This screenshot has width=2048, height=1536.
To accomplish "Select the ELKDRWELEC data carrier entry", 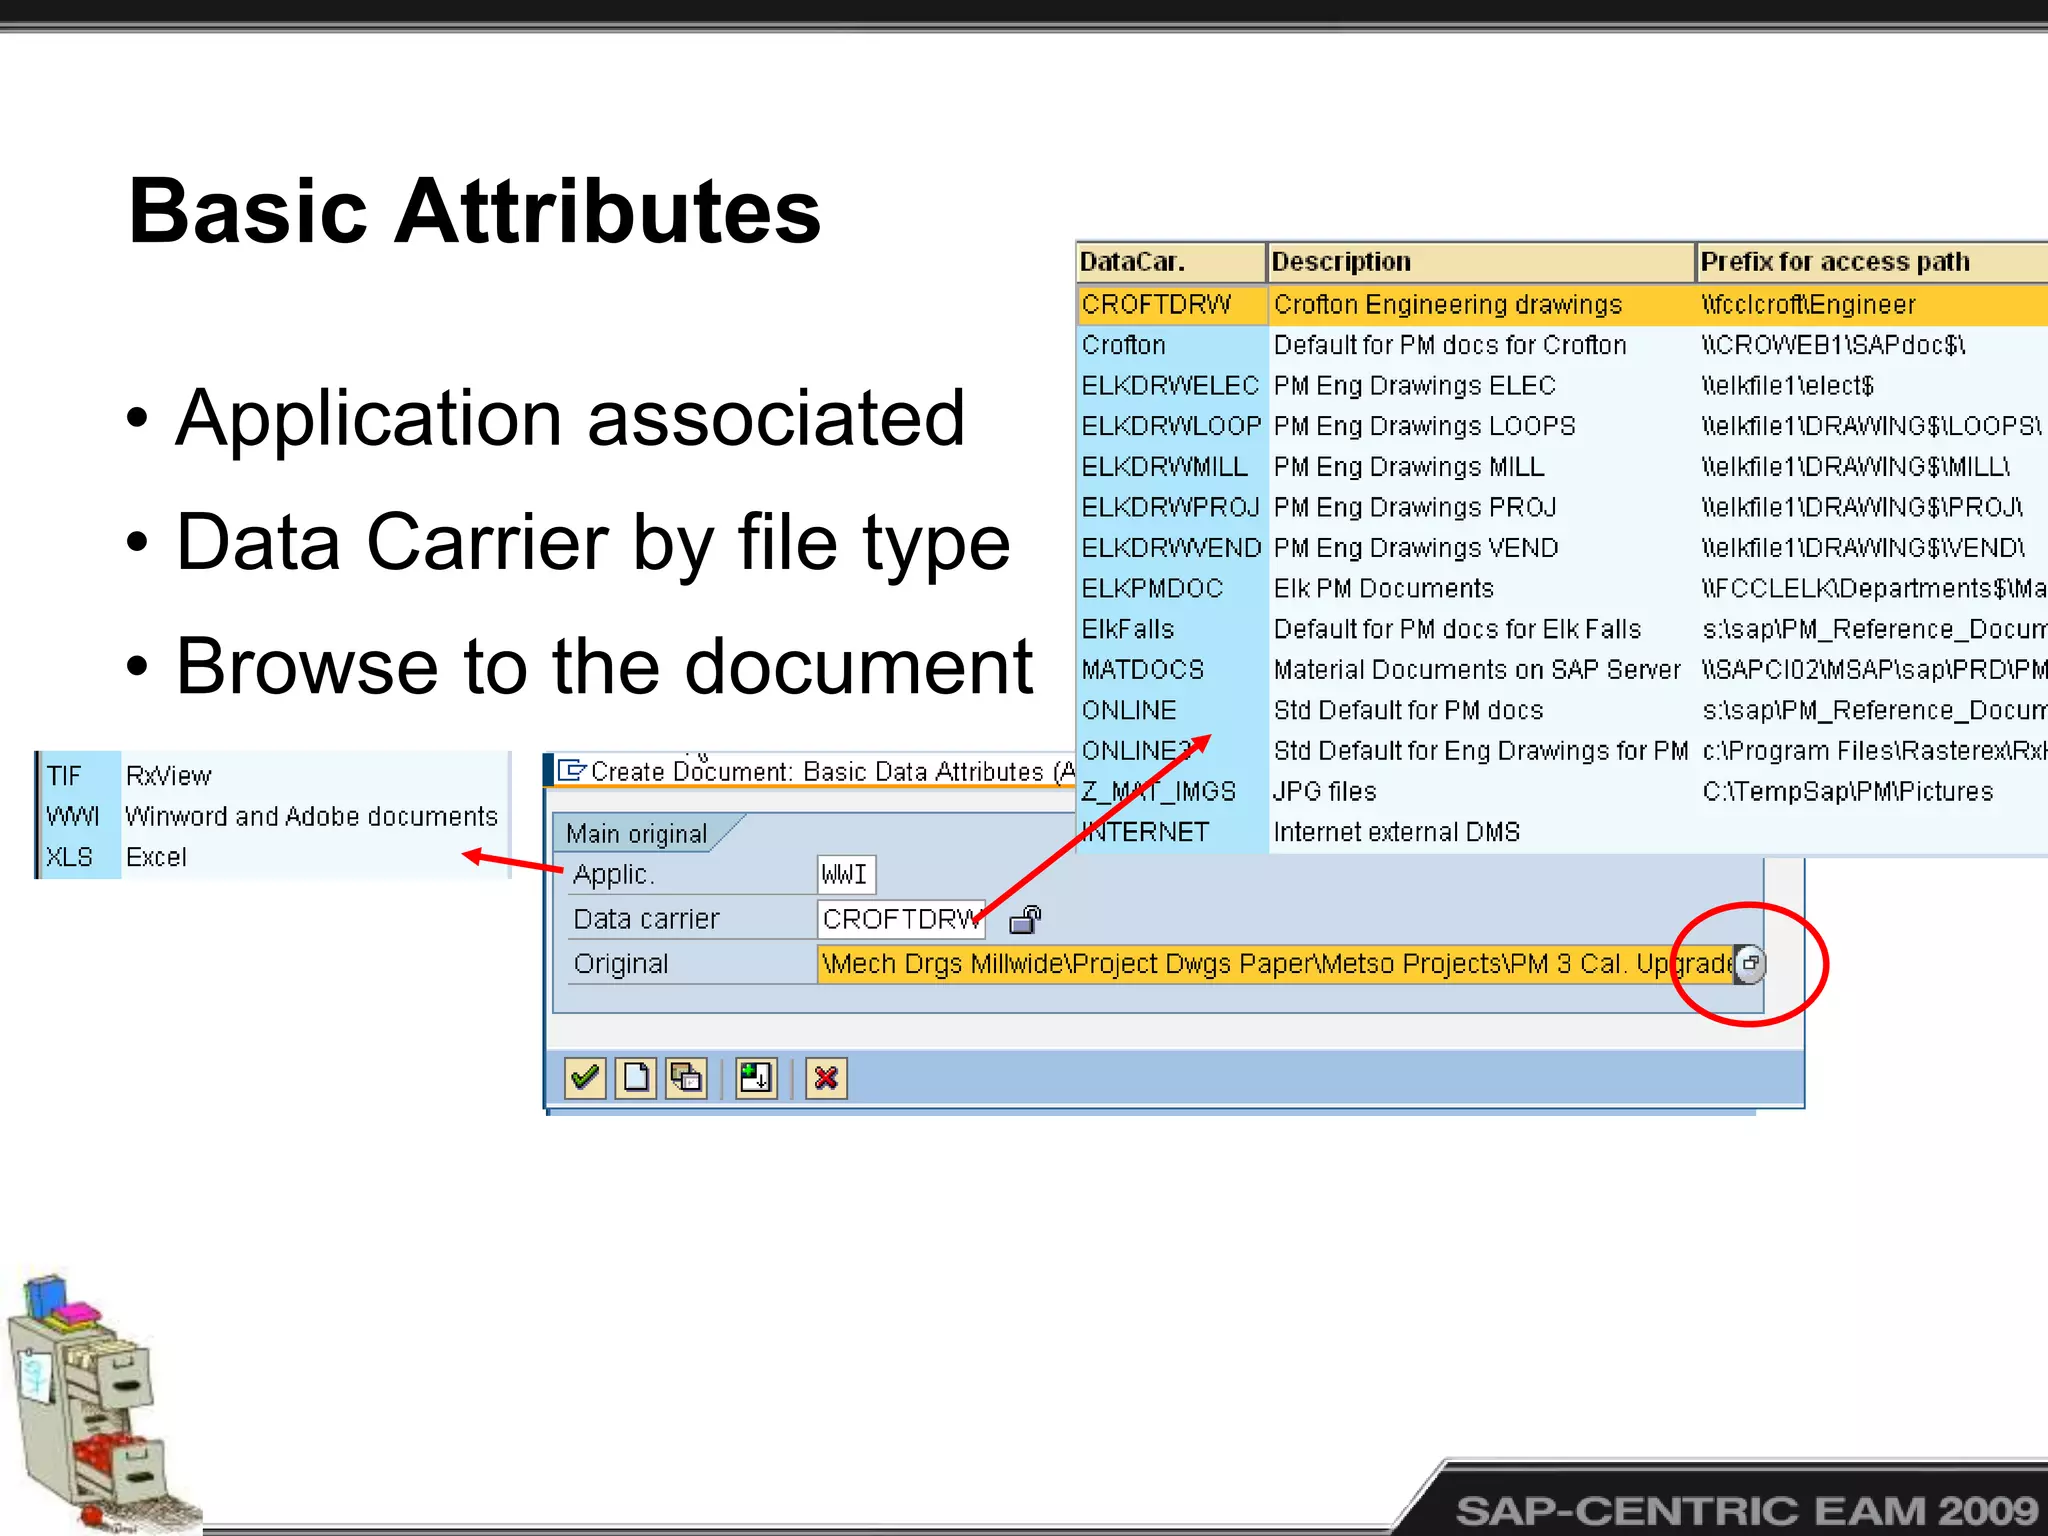I will (1172, 386).
